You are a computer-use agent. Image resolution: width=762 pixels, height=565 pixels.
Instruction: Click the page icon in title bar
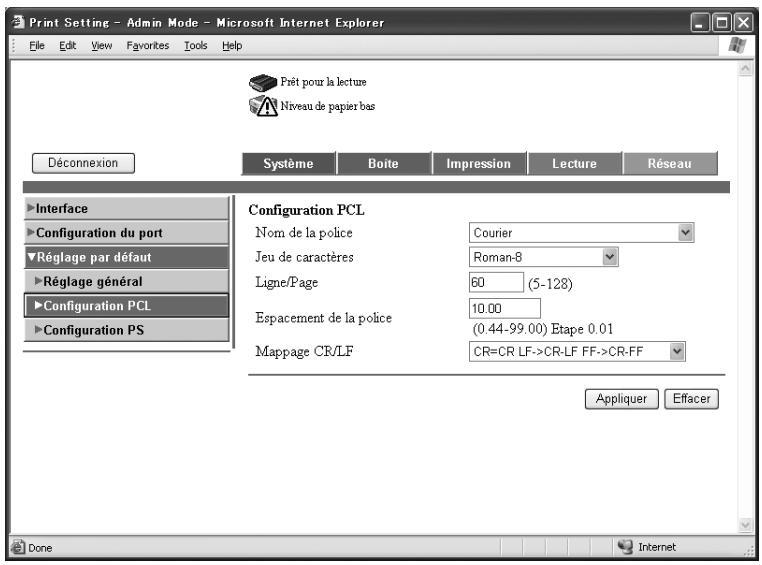tap(18, 22)
